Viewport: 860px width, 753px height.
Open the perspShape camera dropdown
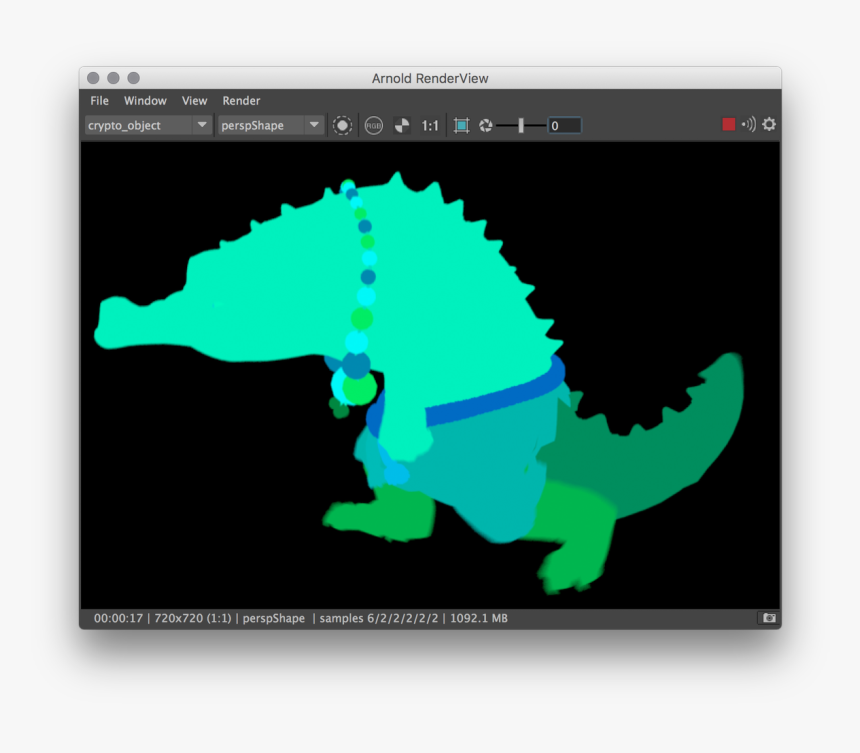tap(270, 125)
